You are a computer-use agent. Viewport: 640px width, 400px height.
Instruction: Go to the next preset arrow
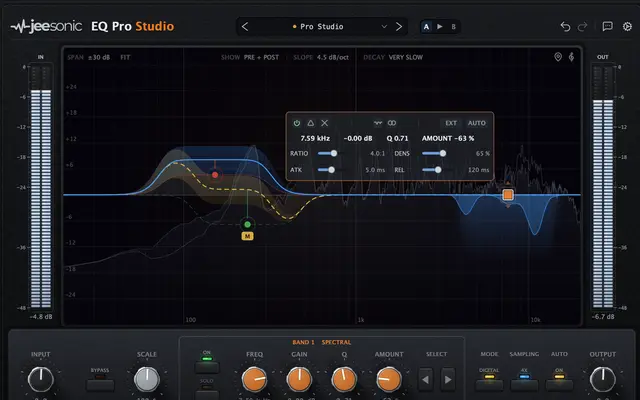(399, 27)
